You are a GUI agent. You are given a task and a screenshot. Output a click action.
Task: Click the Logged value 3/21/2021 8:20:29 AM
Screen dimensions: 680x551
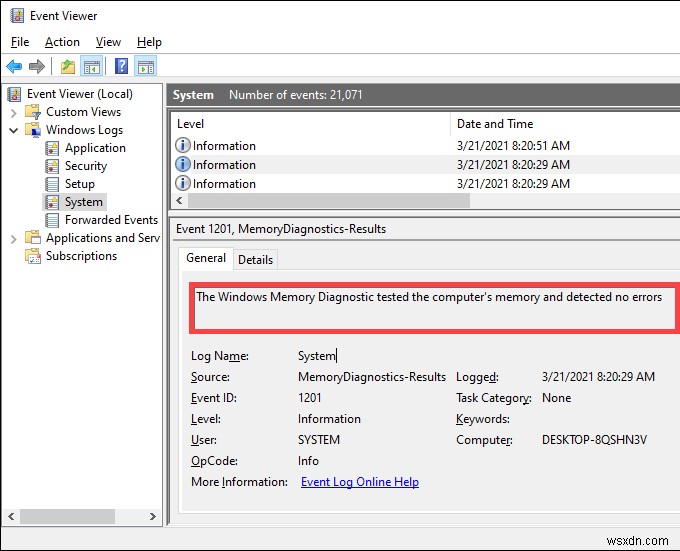click(598, 377)
